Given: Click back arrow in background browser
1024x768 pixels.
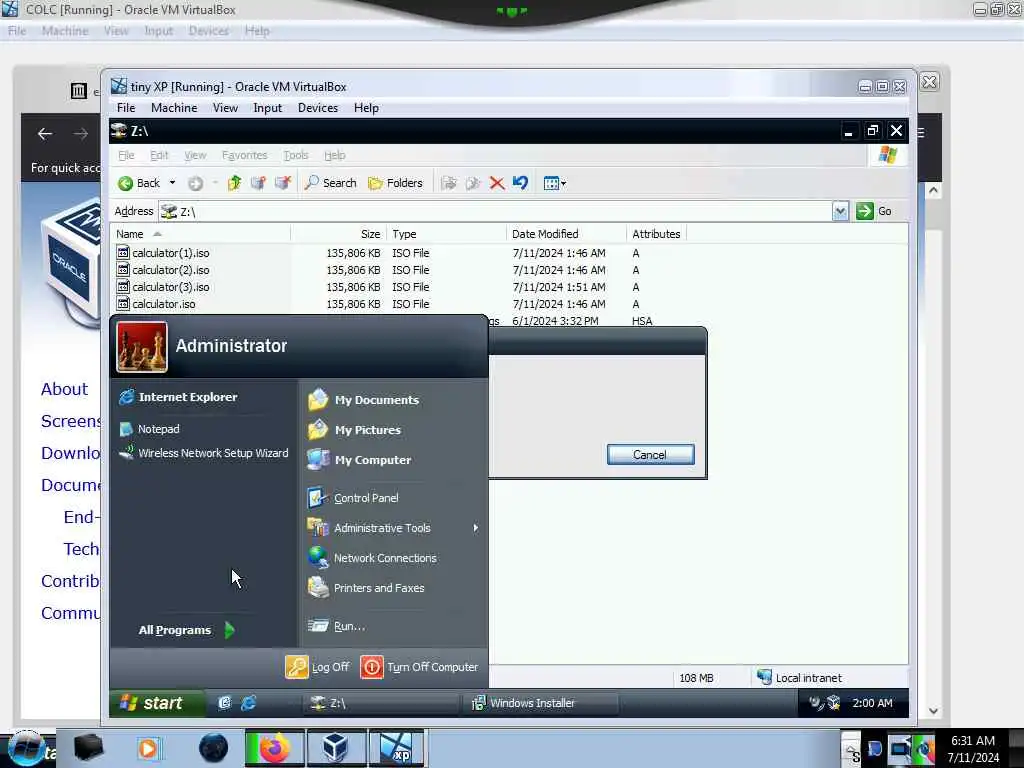Looking at the screenshot, I should [45, 134].
